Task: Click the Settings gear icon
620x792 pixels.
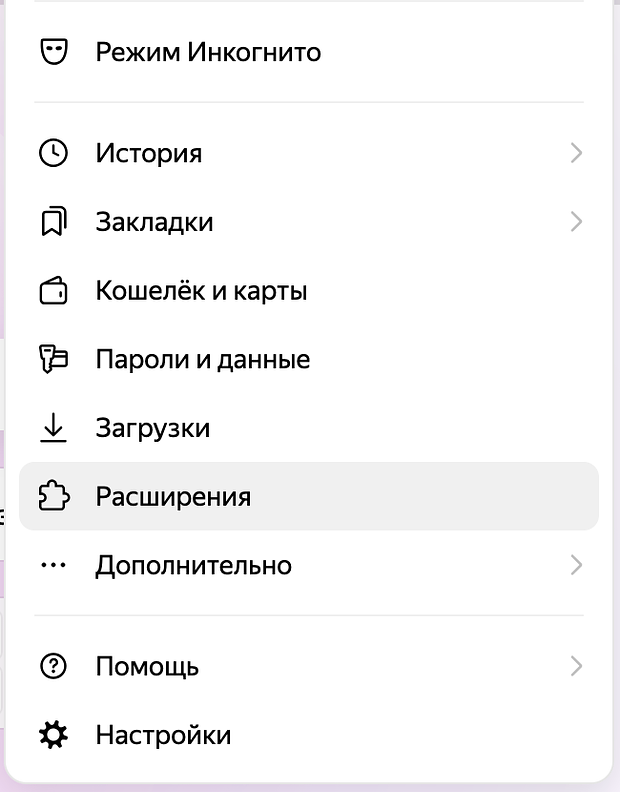Action: [x=53, y=736]
